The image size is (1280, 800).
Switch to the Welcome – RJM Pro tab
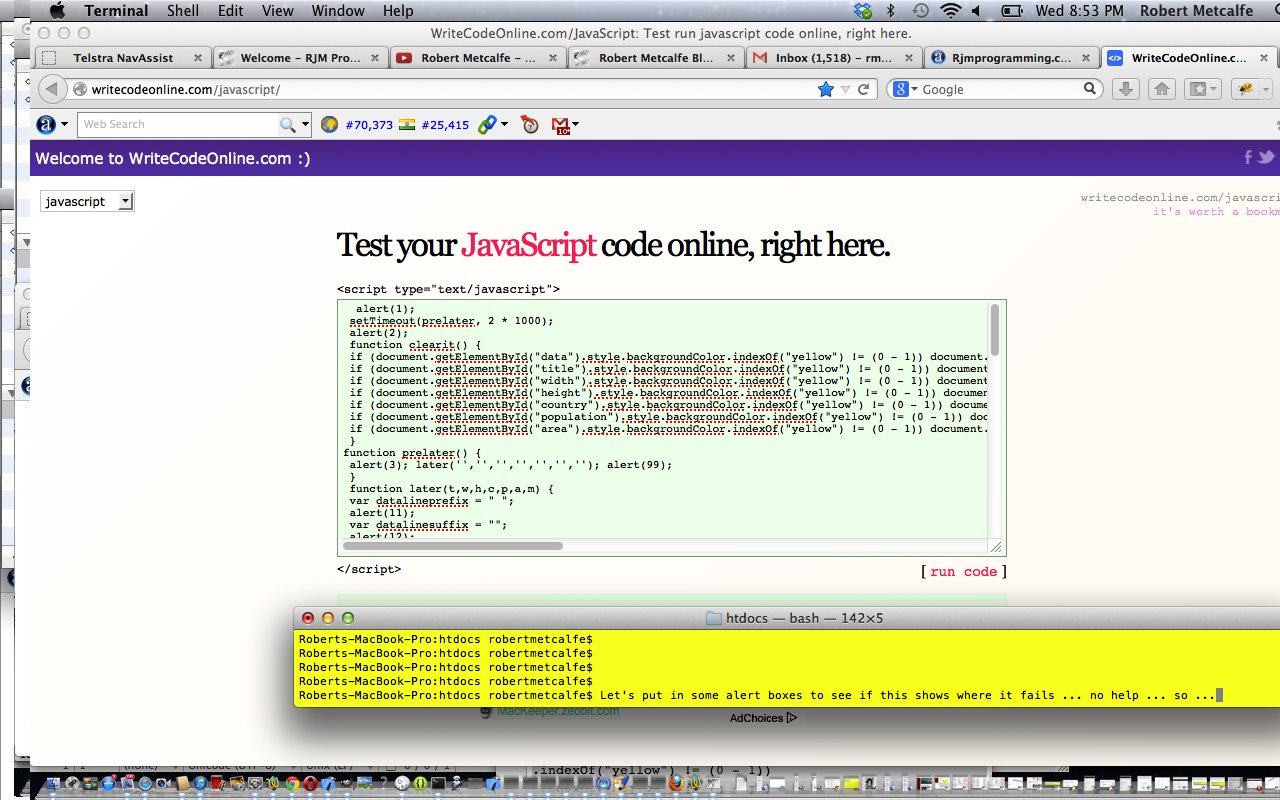pos(300,58)
